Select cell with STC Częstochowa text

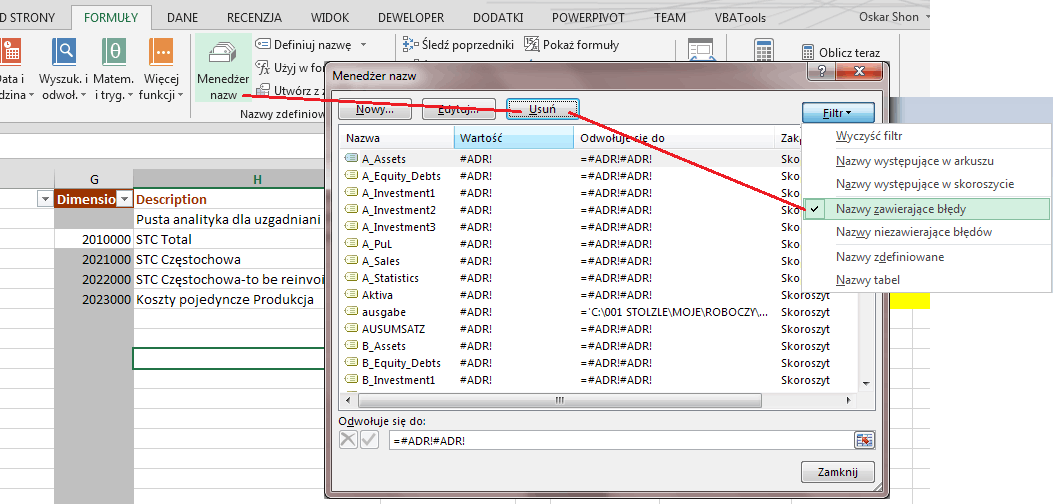click(229, 259)
